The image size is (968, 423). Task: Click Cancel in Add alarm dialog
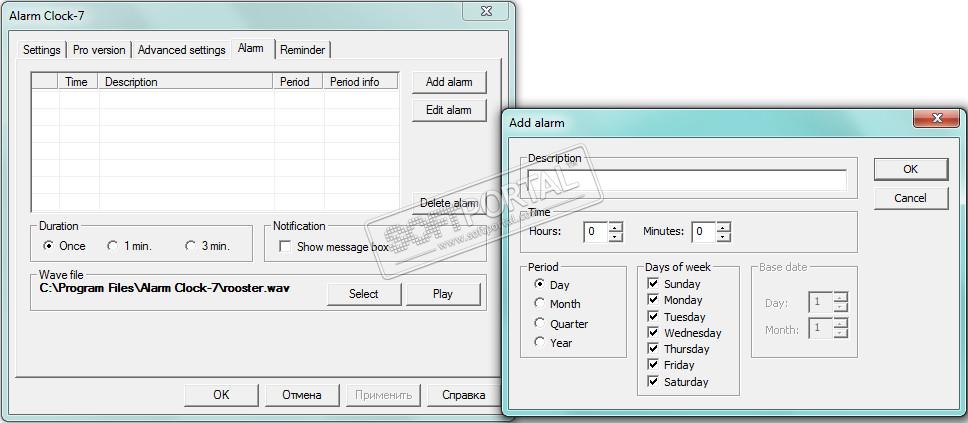[x=911, y=198]
